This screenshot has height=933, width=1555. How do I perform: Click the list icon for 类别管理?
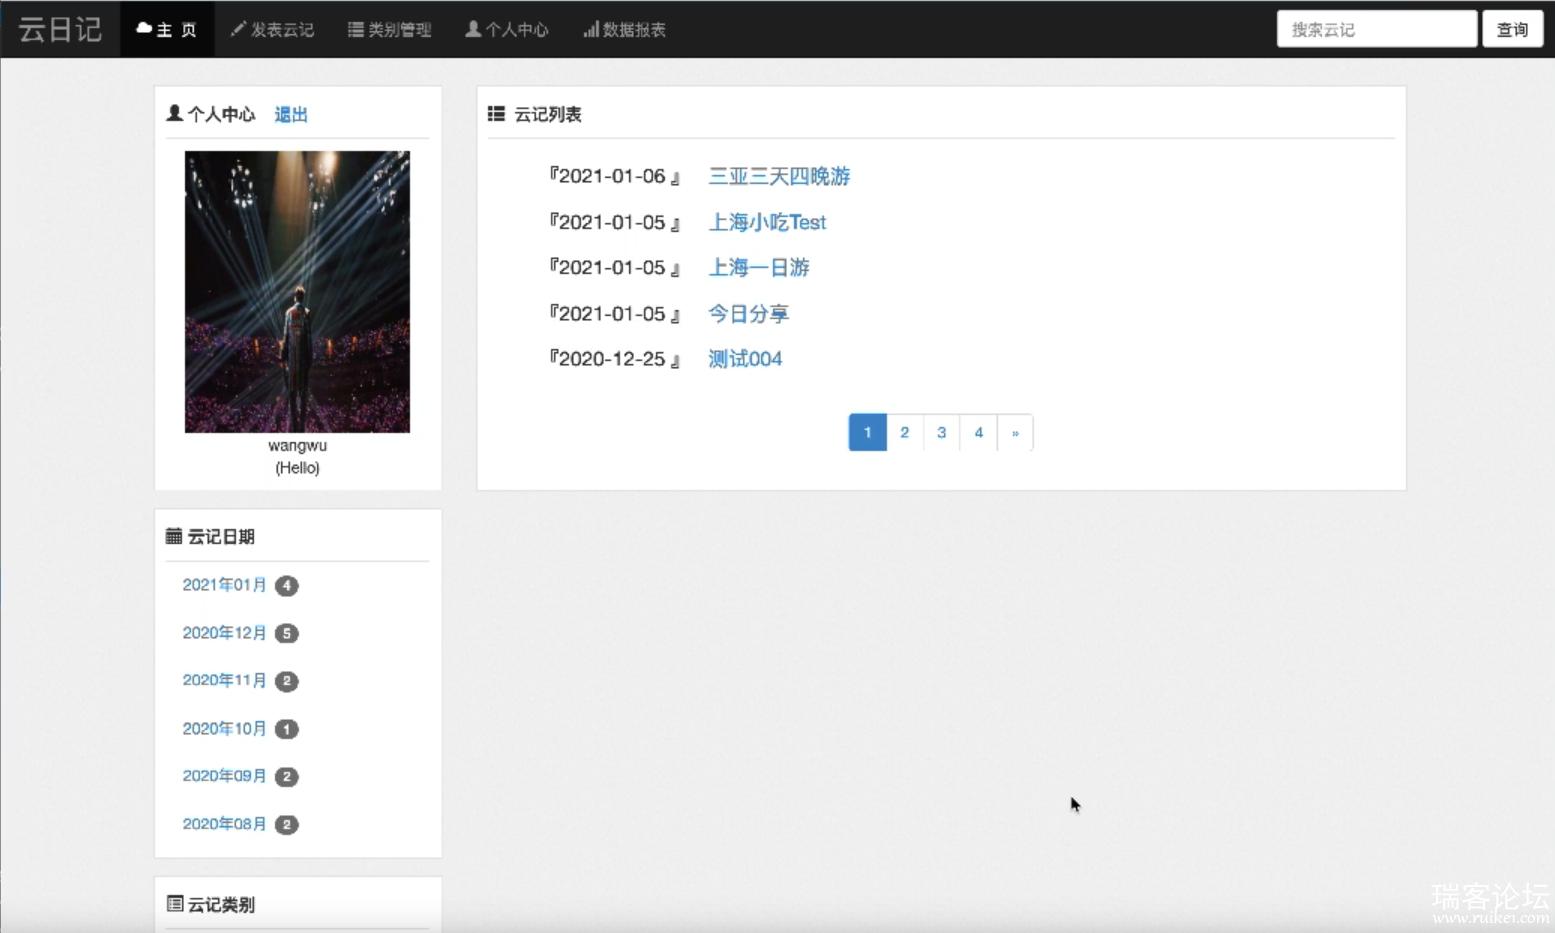355,29
